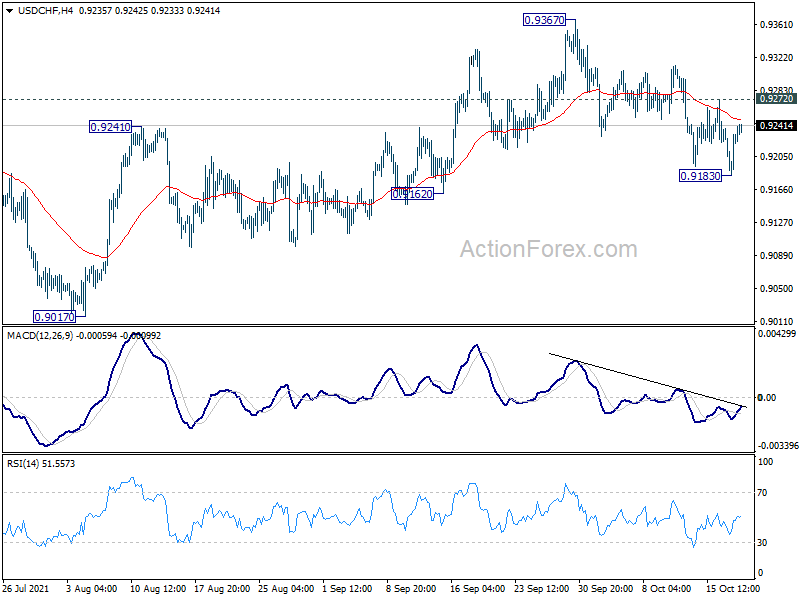Select the MACD descending trendline
This screenshot has width=800, height=600.
[x=648, y=380]
